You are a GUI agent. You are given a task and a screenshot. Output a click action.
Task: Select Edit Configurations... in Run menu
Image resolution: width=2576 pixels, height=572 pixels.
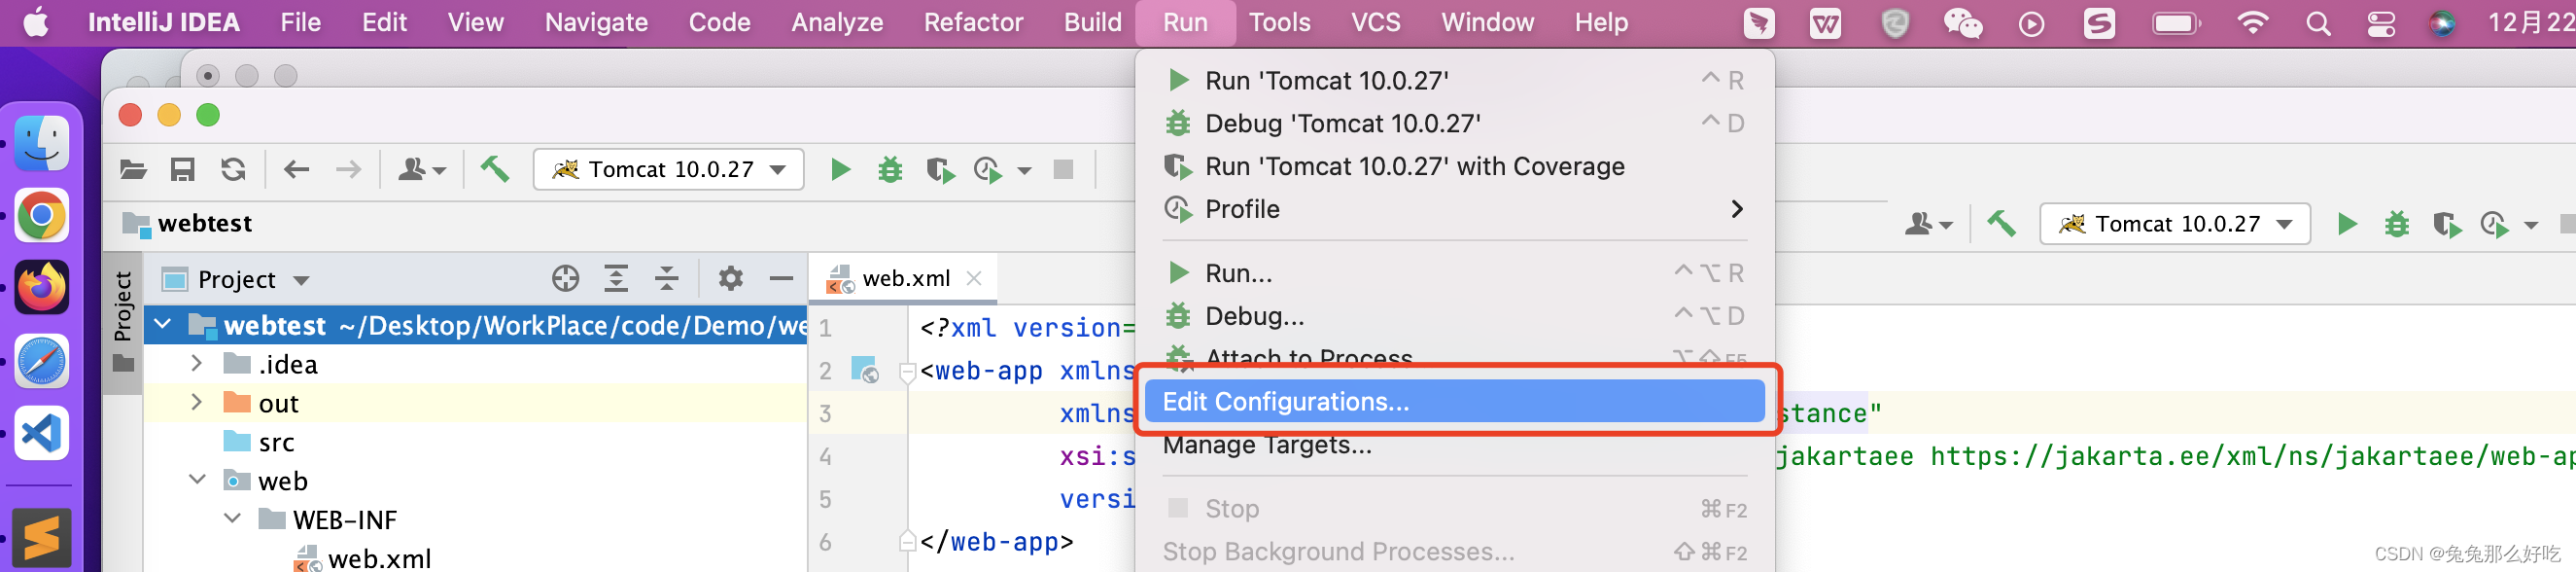point(1455,401)
